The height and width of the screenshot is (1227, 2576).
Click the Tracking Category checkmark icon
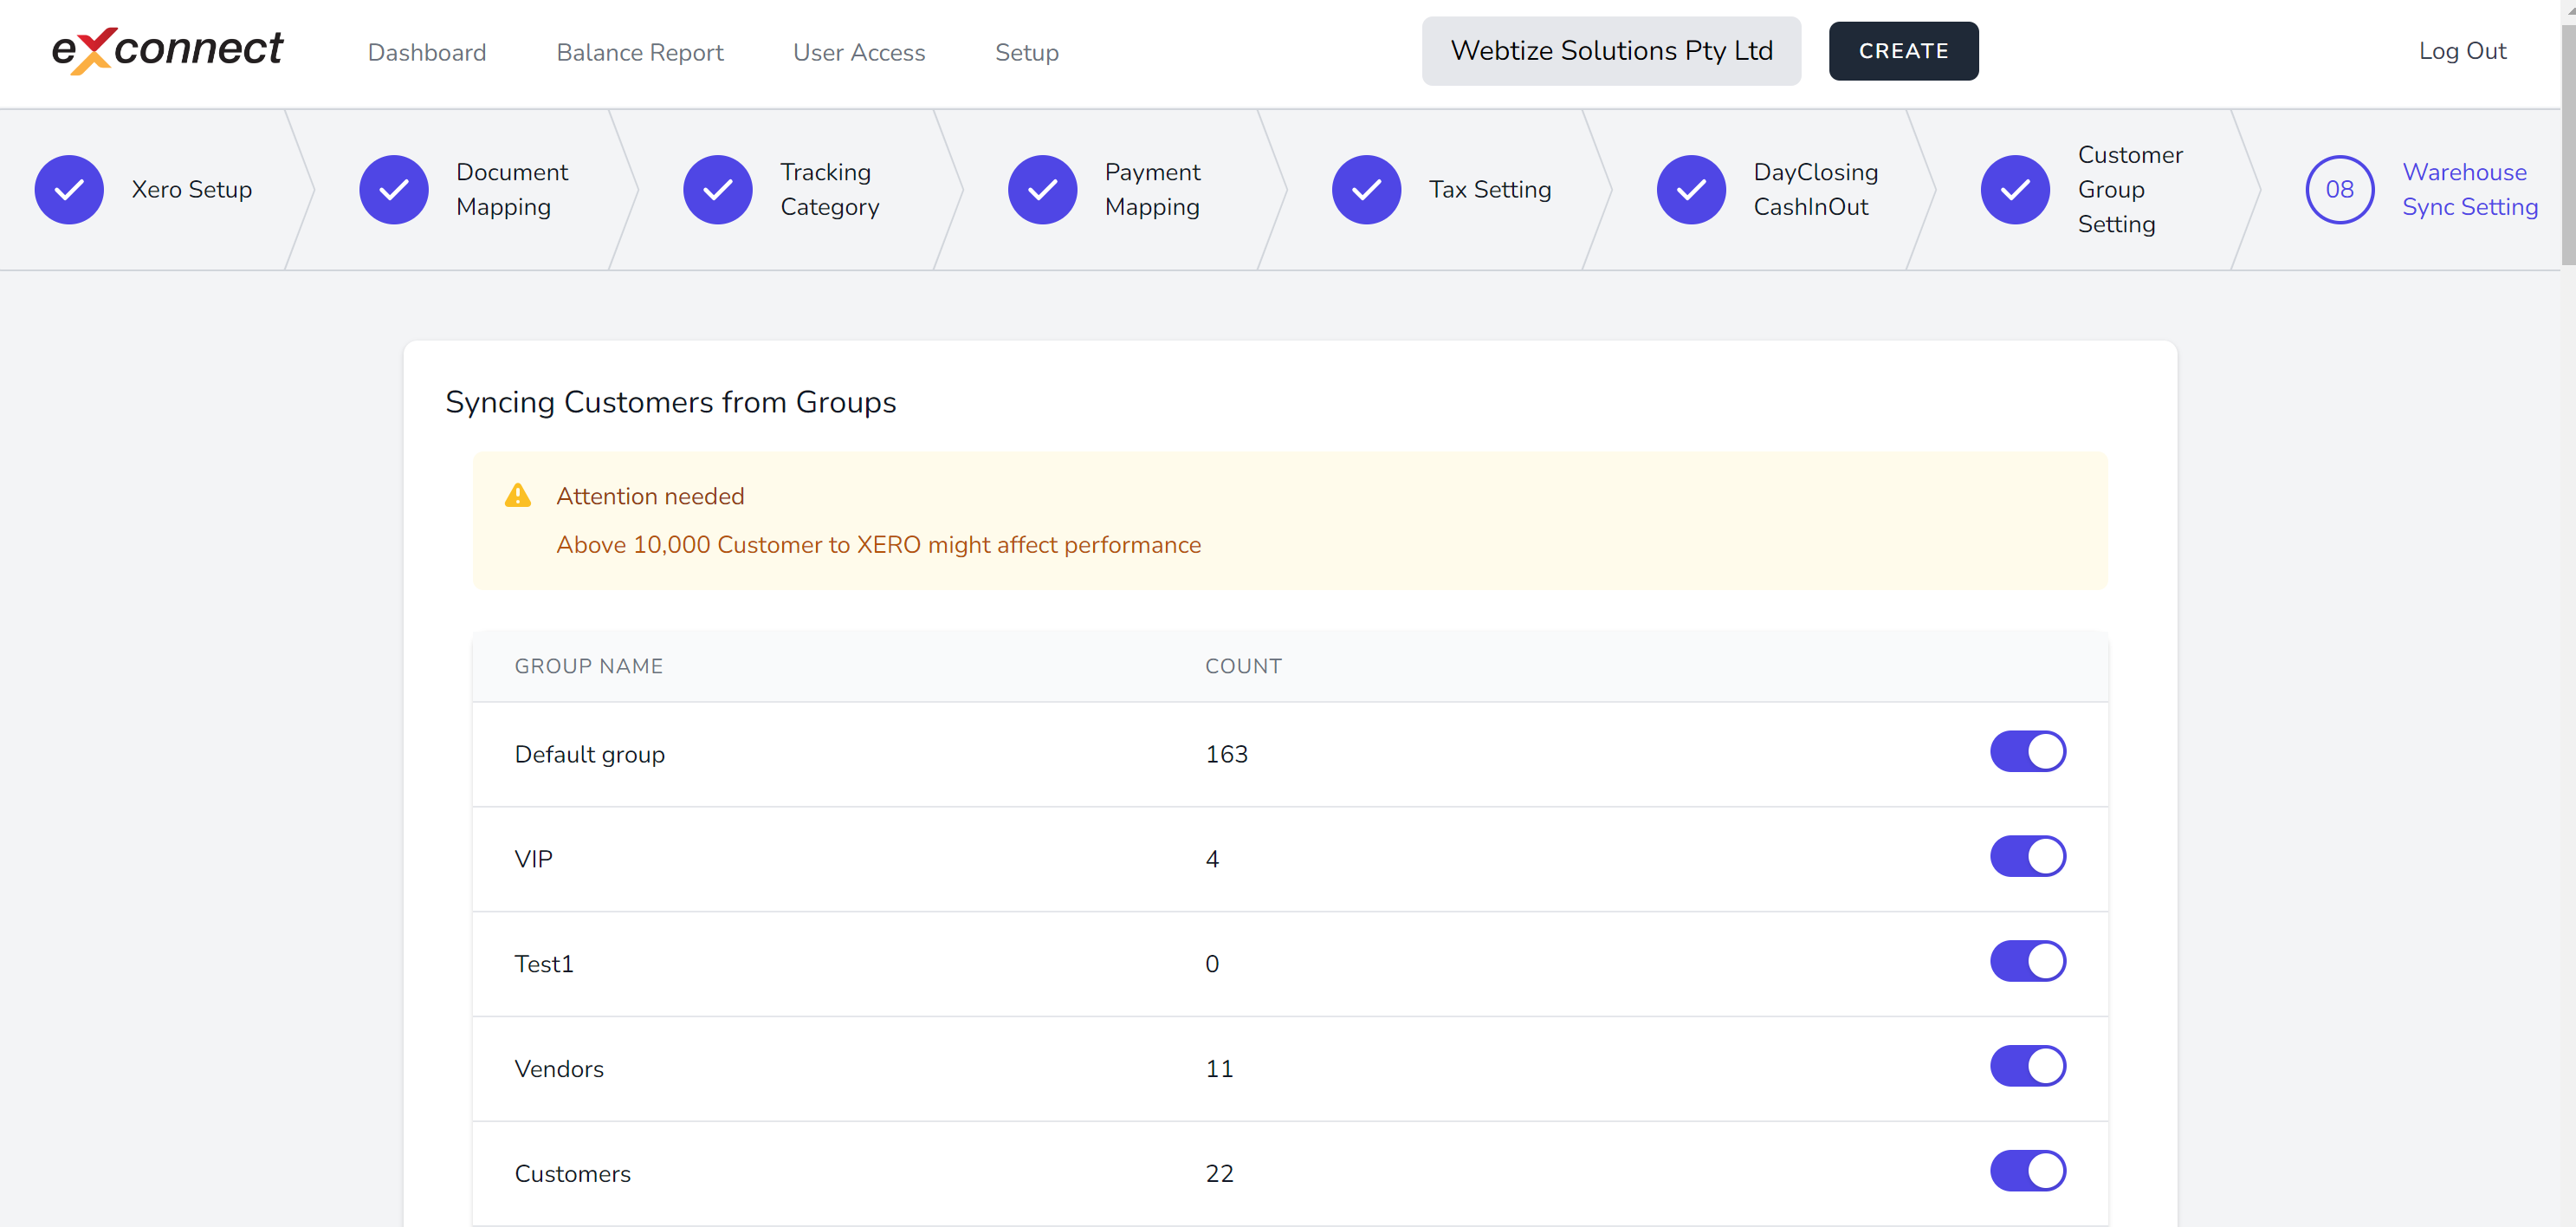718,190
